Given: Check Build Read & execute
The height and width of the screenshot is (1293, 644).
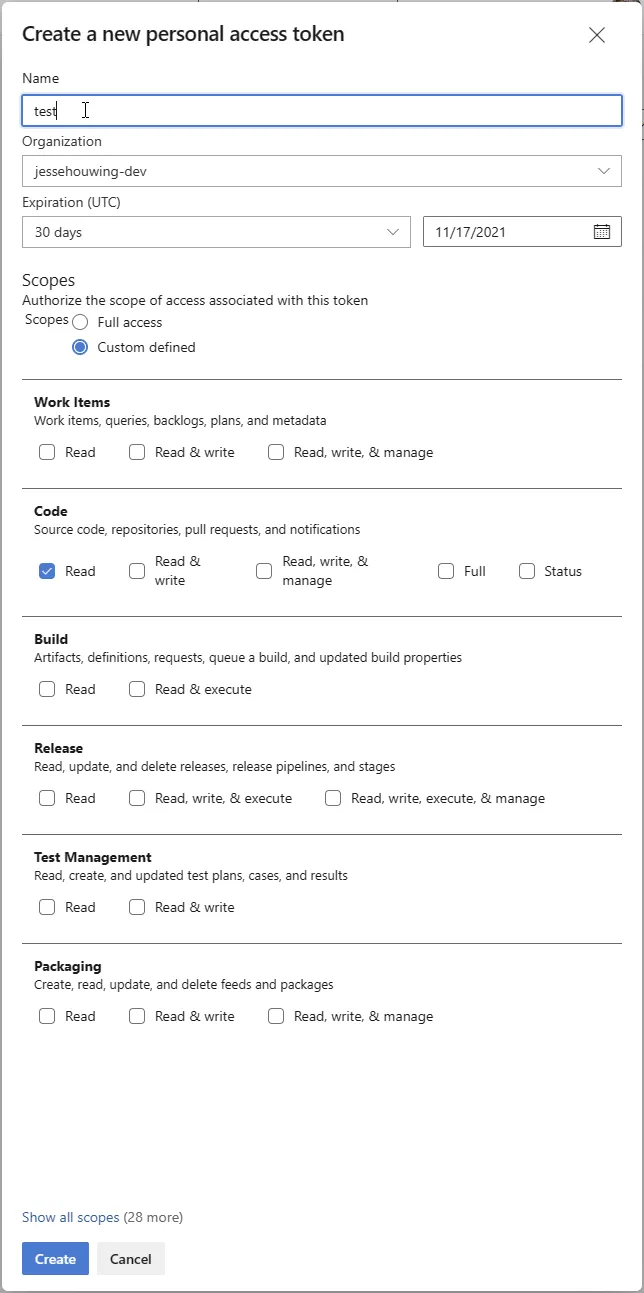Looking at the screenshot, I should (137, 689).
